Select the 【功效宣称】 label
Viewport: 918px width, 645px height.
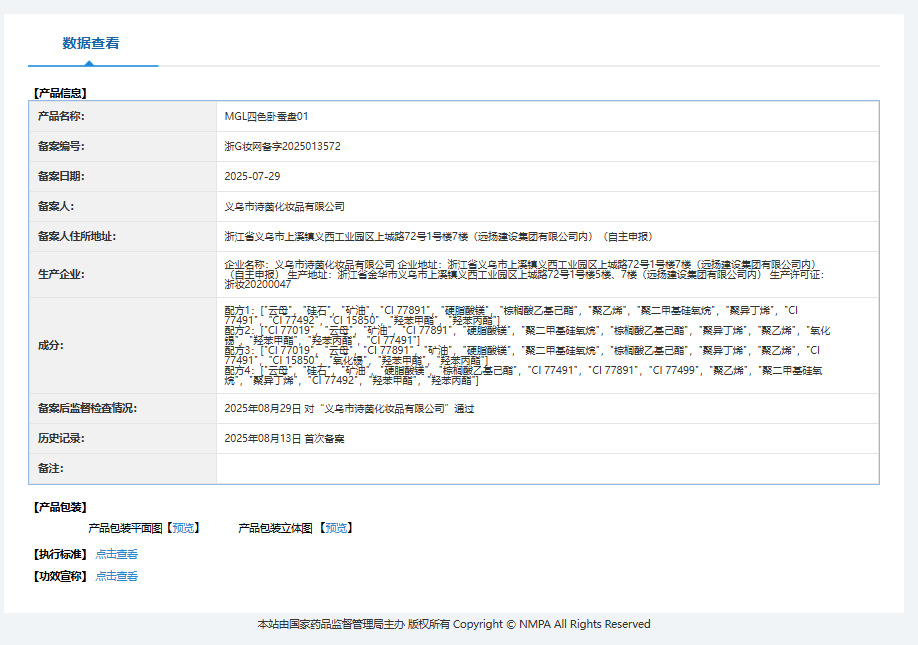(60, 576)
